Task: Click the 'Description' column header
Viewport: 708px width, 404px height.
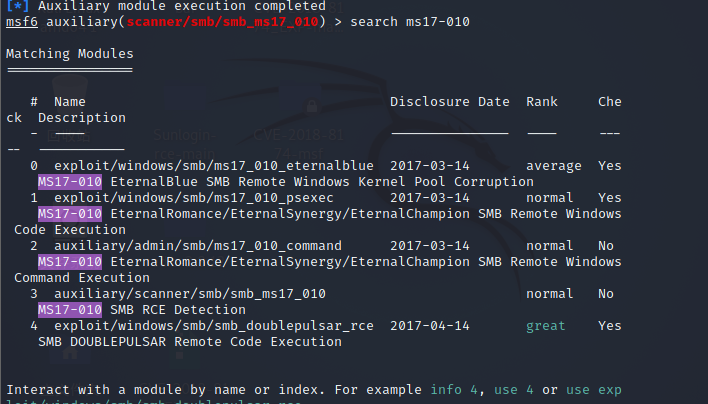Action: coord(82,118)
